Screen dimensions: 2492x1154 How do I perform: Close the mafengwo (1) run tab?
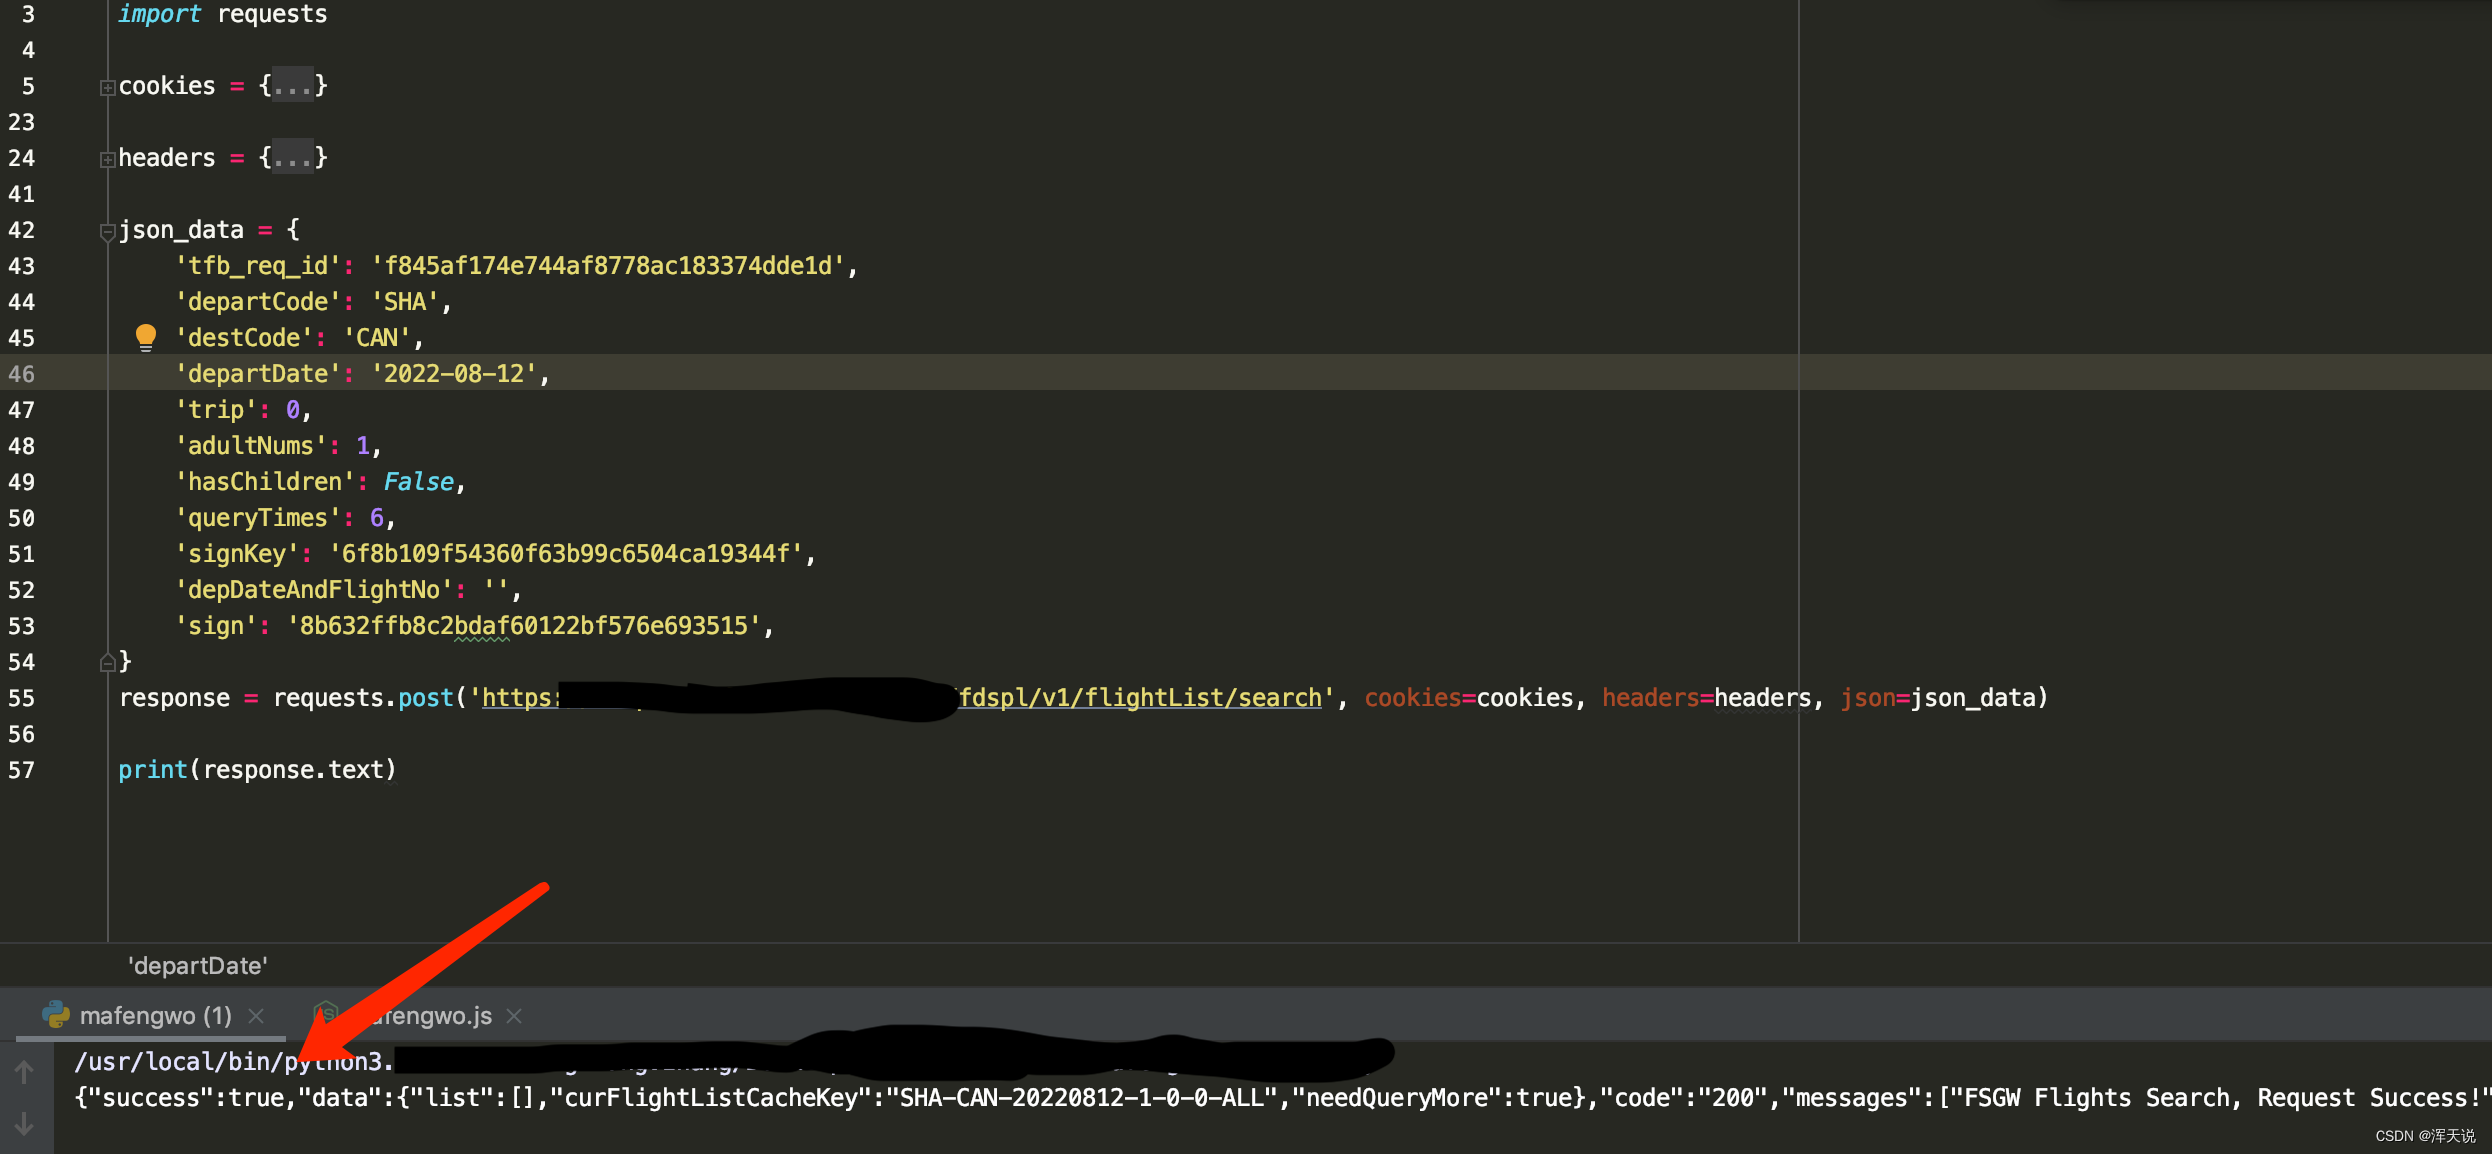pos(256,1016)
